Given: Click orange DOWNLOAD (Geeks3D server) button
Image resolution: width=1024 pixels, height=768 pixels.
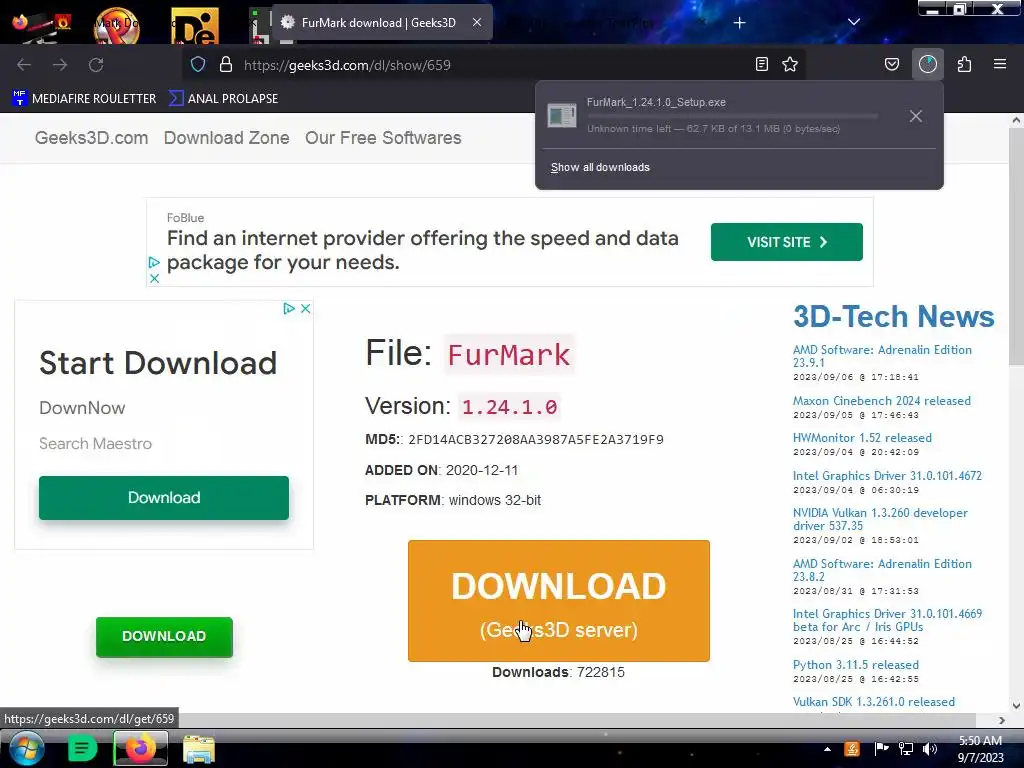Looking at the screenshot, I should click(559, 601).
